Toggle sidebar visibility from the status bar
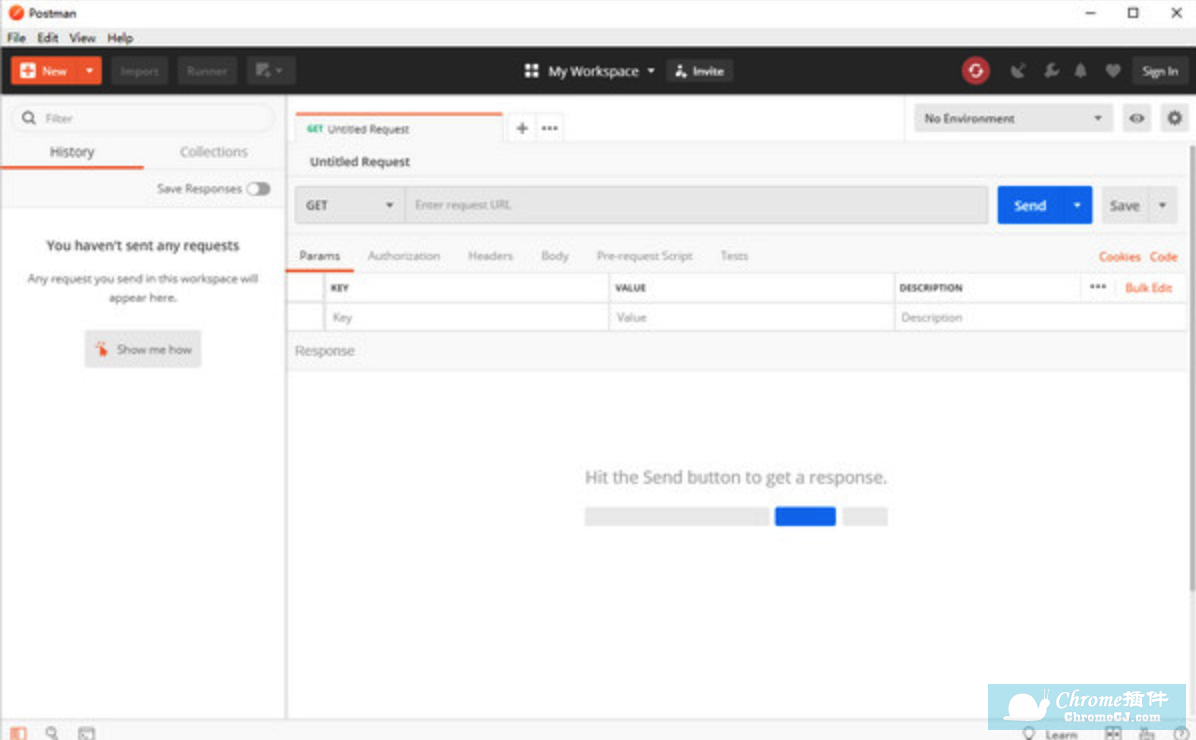This screenshot has height=740, width=1196. [x=19, y=733]
